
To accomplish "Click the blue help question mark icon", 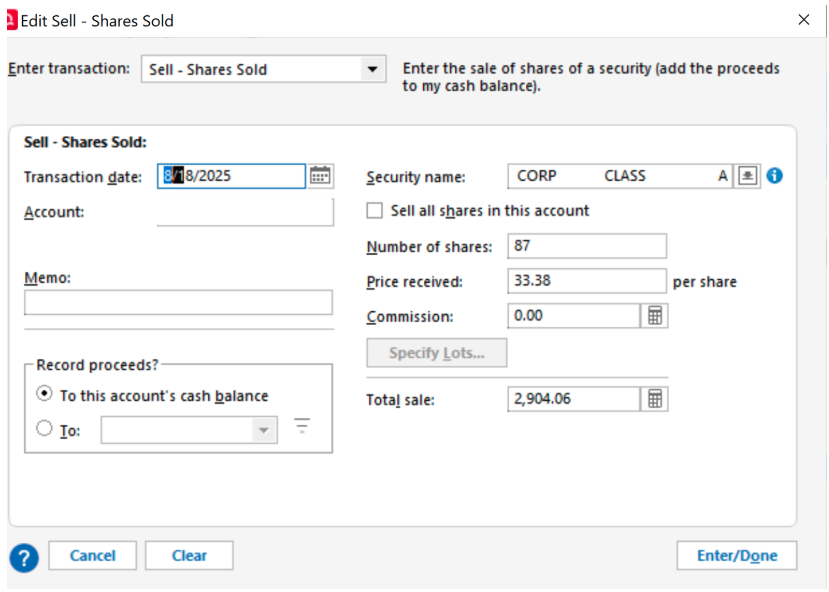I will (24, 557).
